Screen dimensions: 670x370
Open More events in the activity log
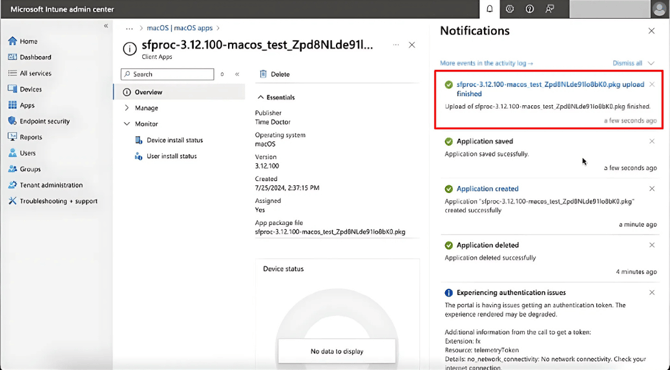coord(487,63)
